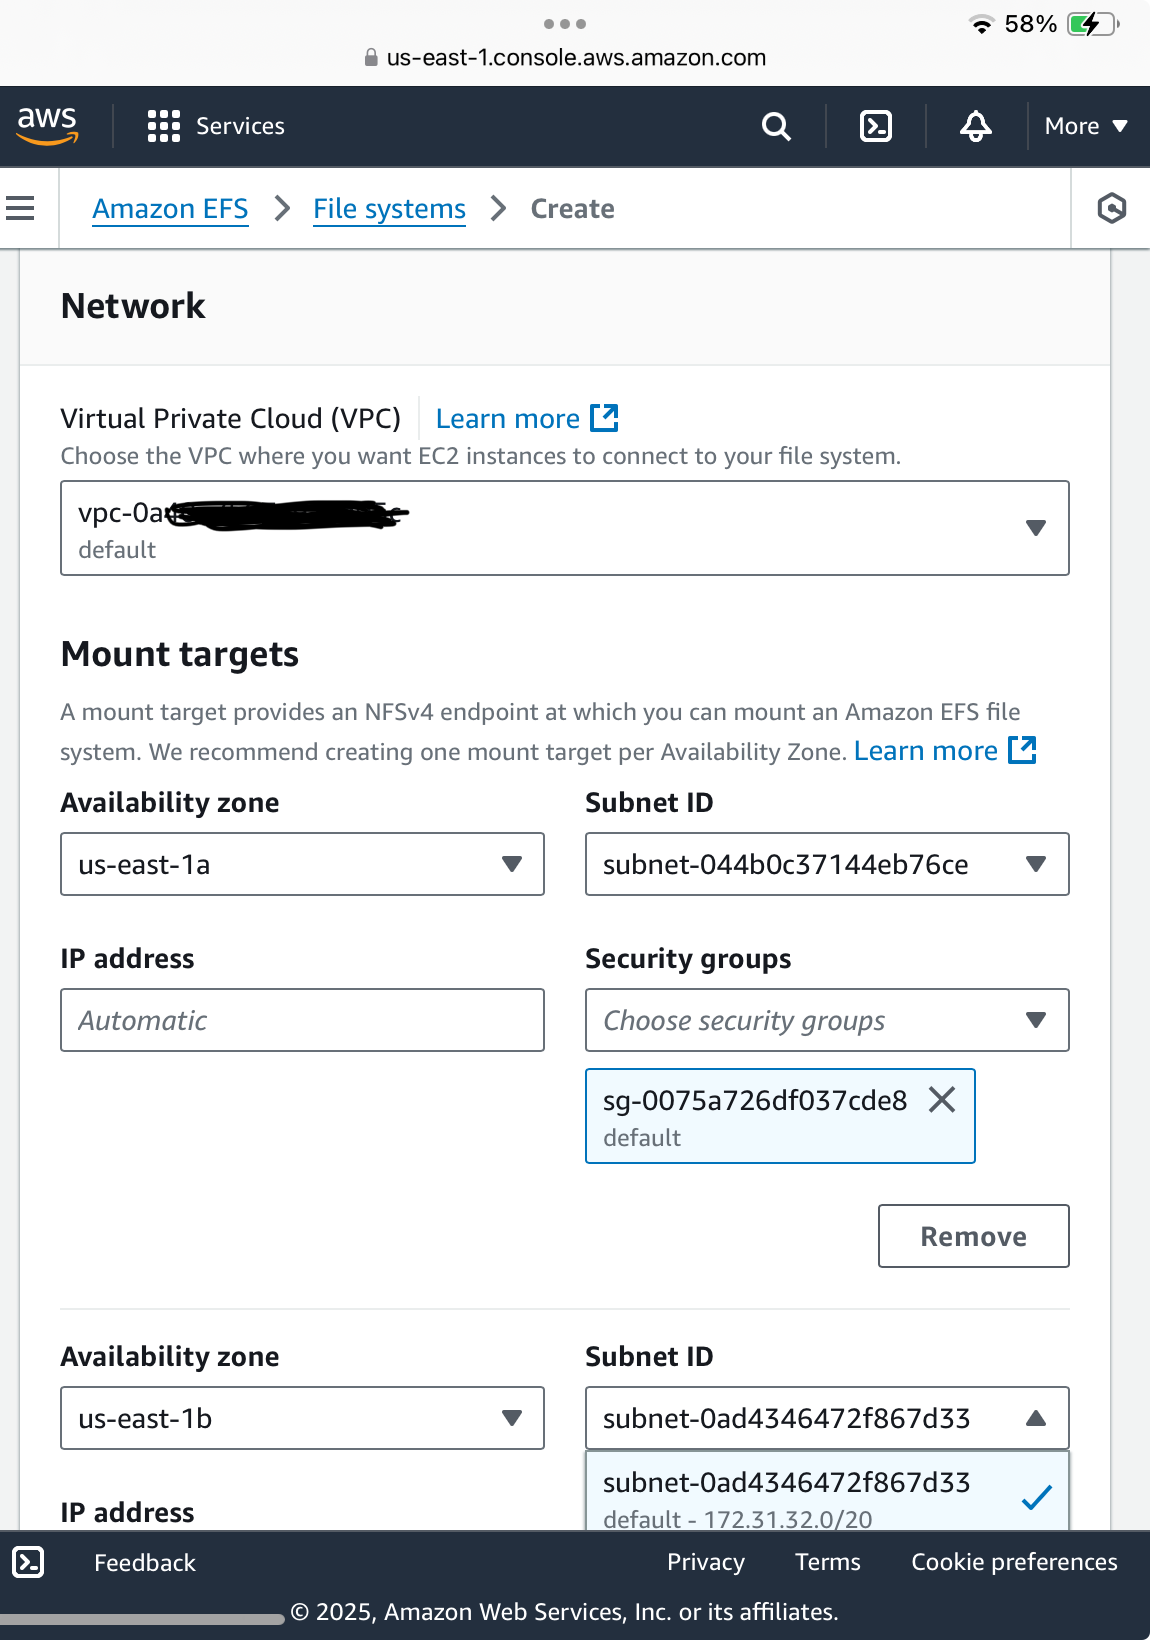The image size is (1150, 1640).
Task: Navigate to File systems breadcrumb
Action: 389,208
